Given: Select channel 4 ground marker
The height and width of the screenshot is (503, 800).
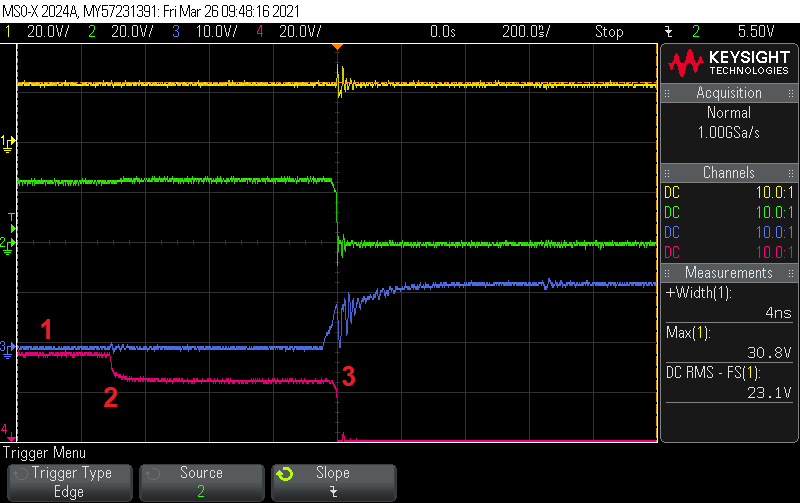Looking at the screenshot, I should click(x=8, y=432).
